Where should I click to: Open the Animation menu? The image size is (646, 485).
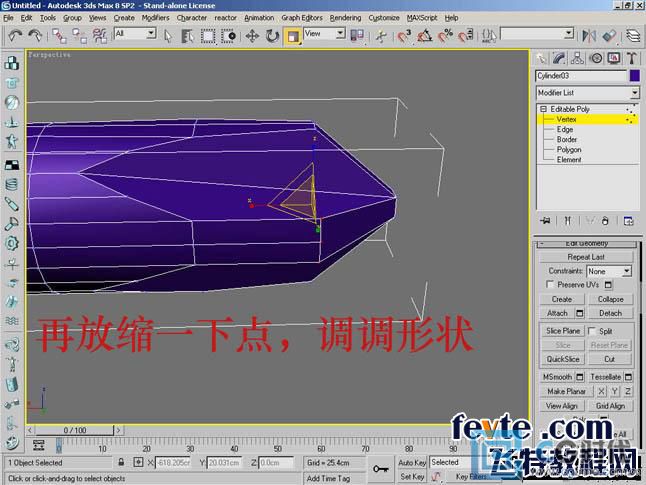tap(259, 18)
